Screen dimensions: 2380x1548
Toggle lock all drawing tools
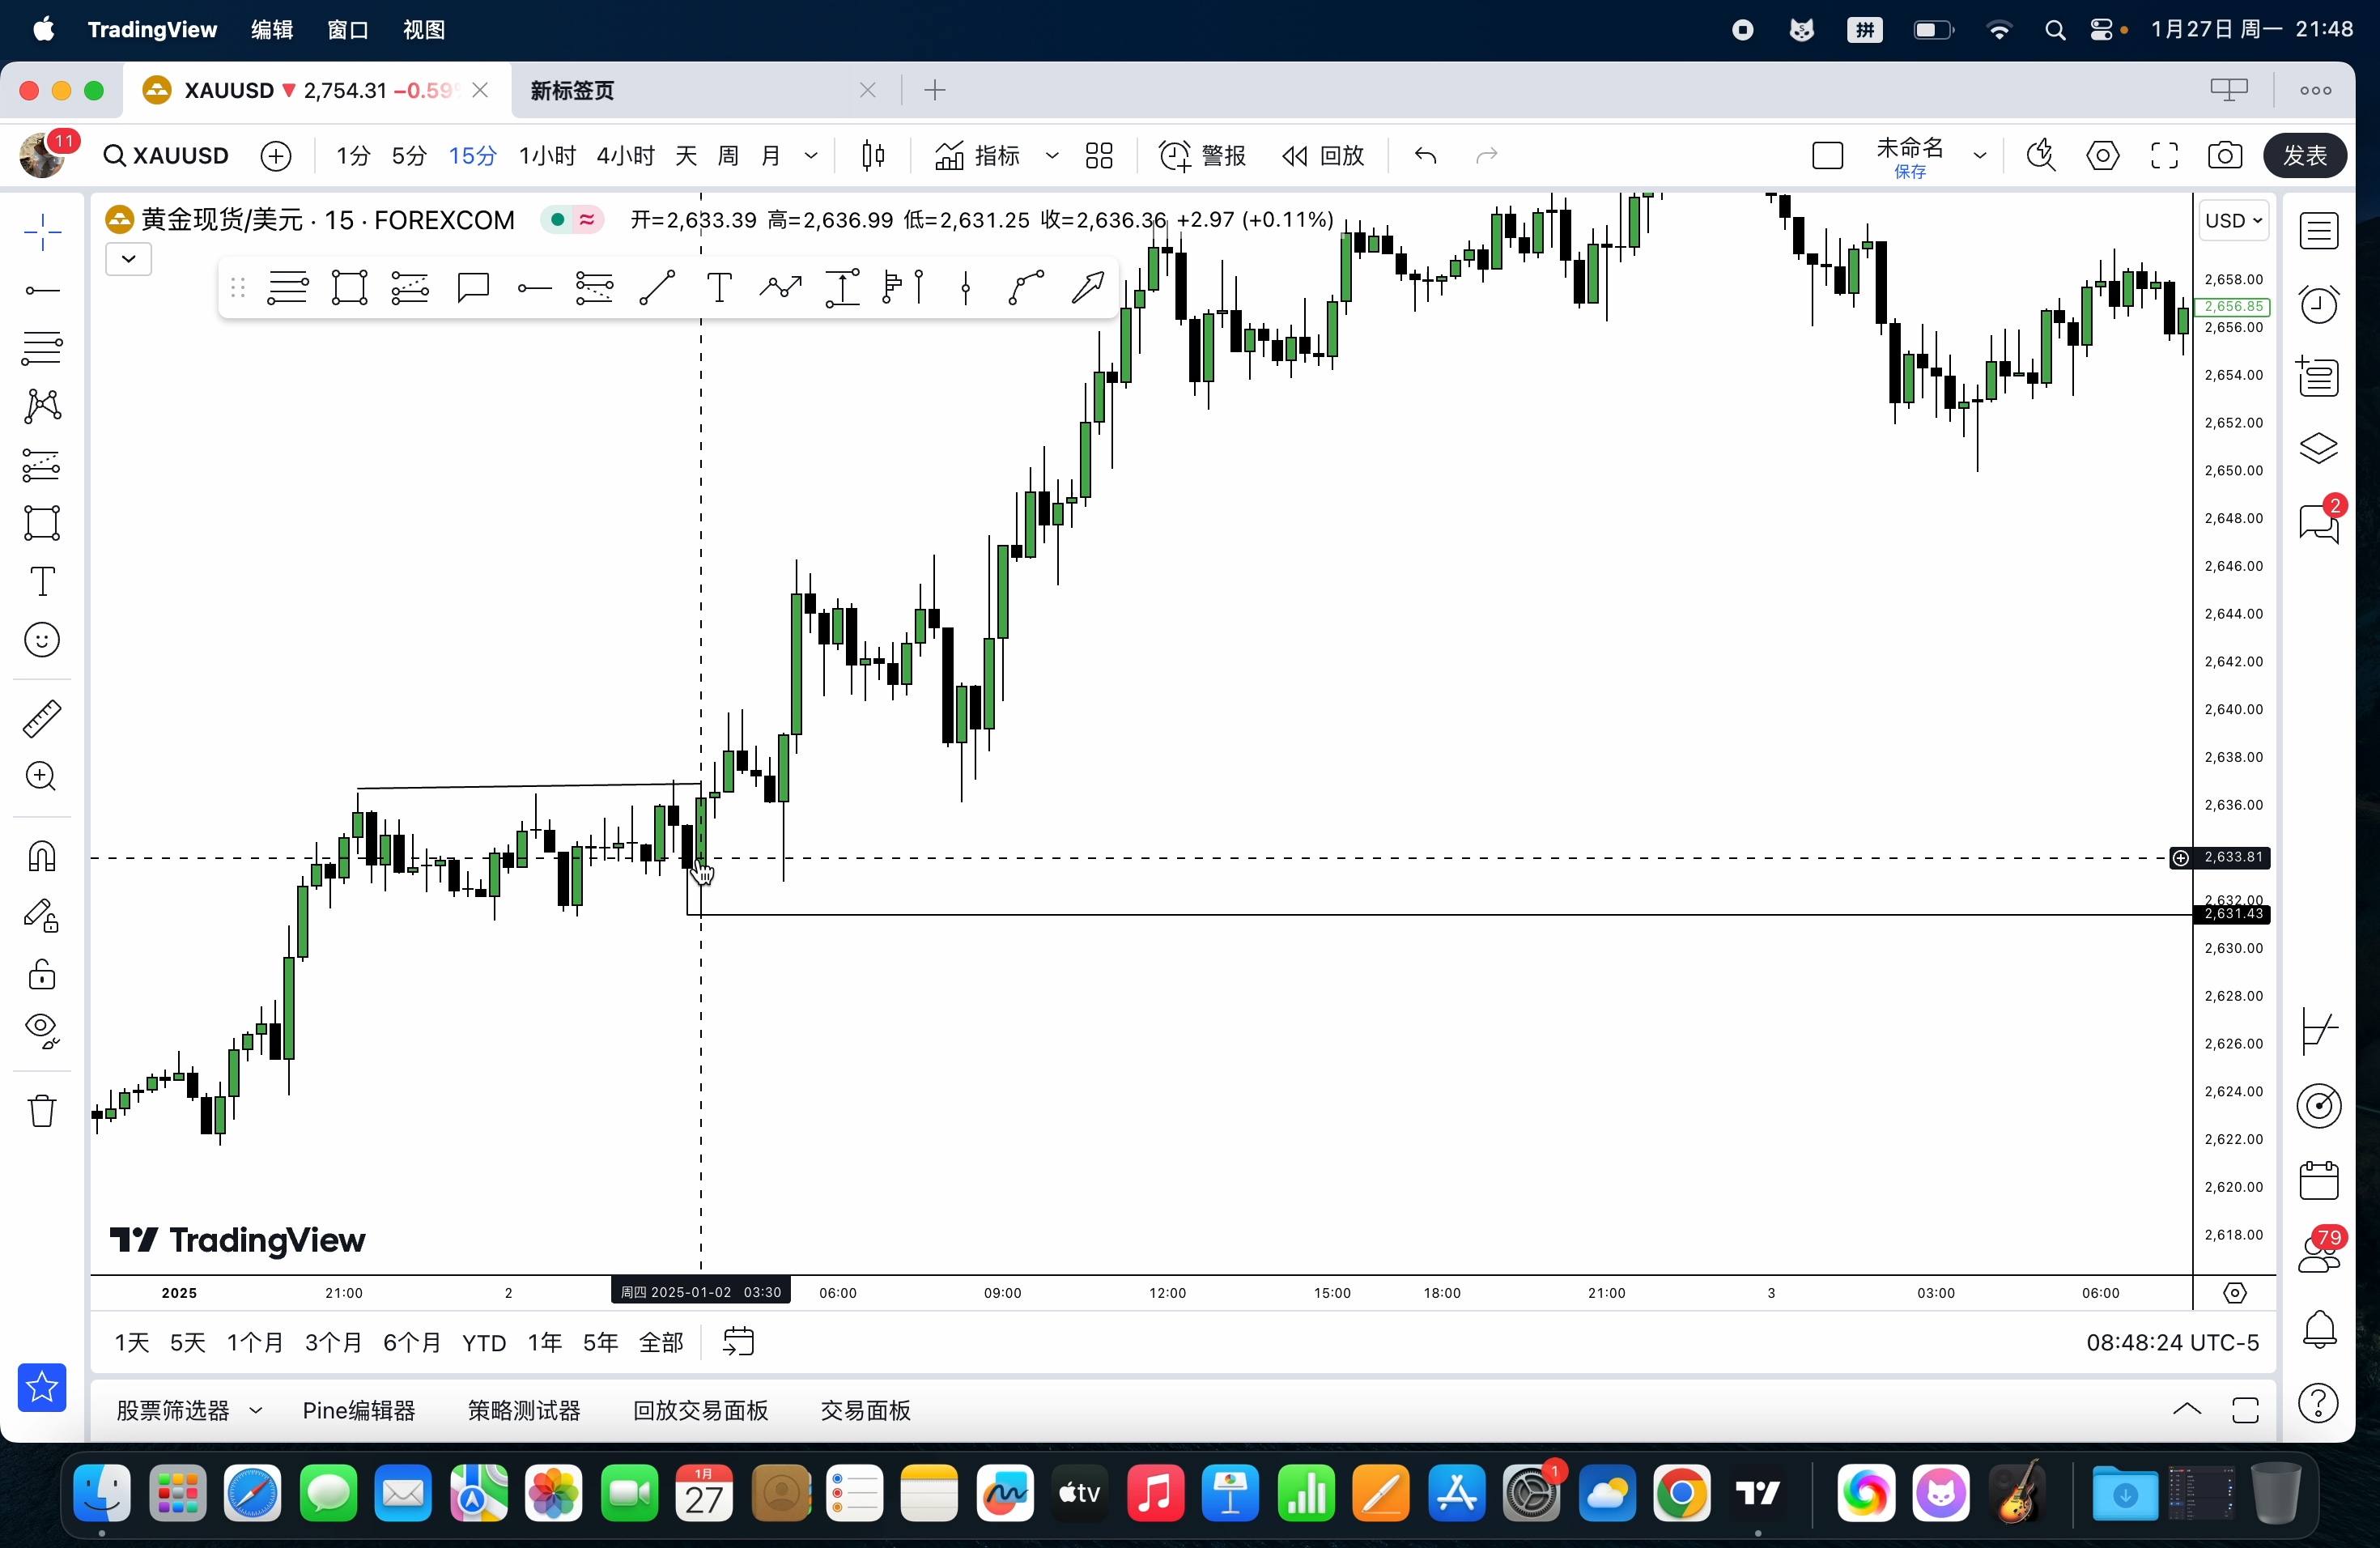42,973
